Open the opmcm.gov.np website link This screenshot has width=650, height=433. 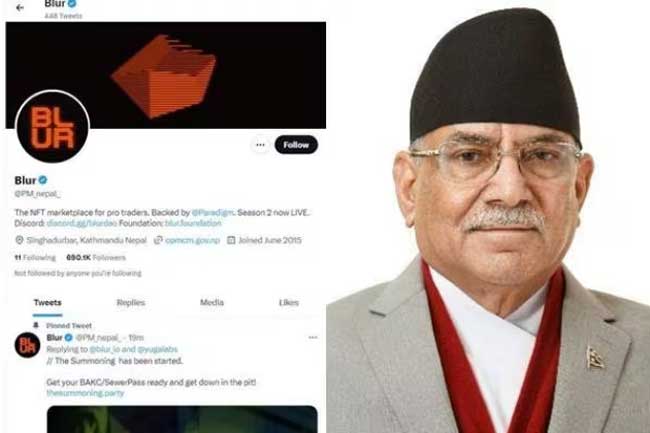coord(192,240)
